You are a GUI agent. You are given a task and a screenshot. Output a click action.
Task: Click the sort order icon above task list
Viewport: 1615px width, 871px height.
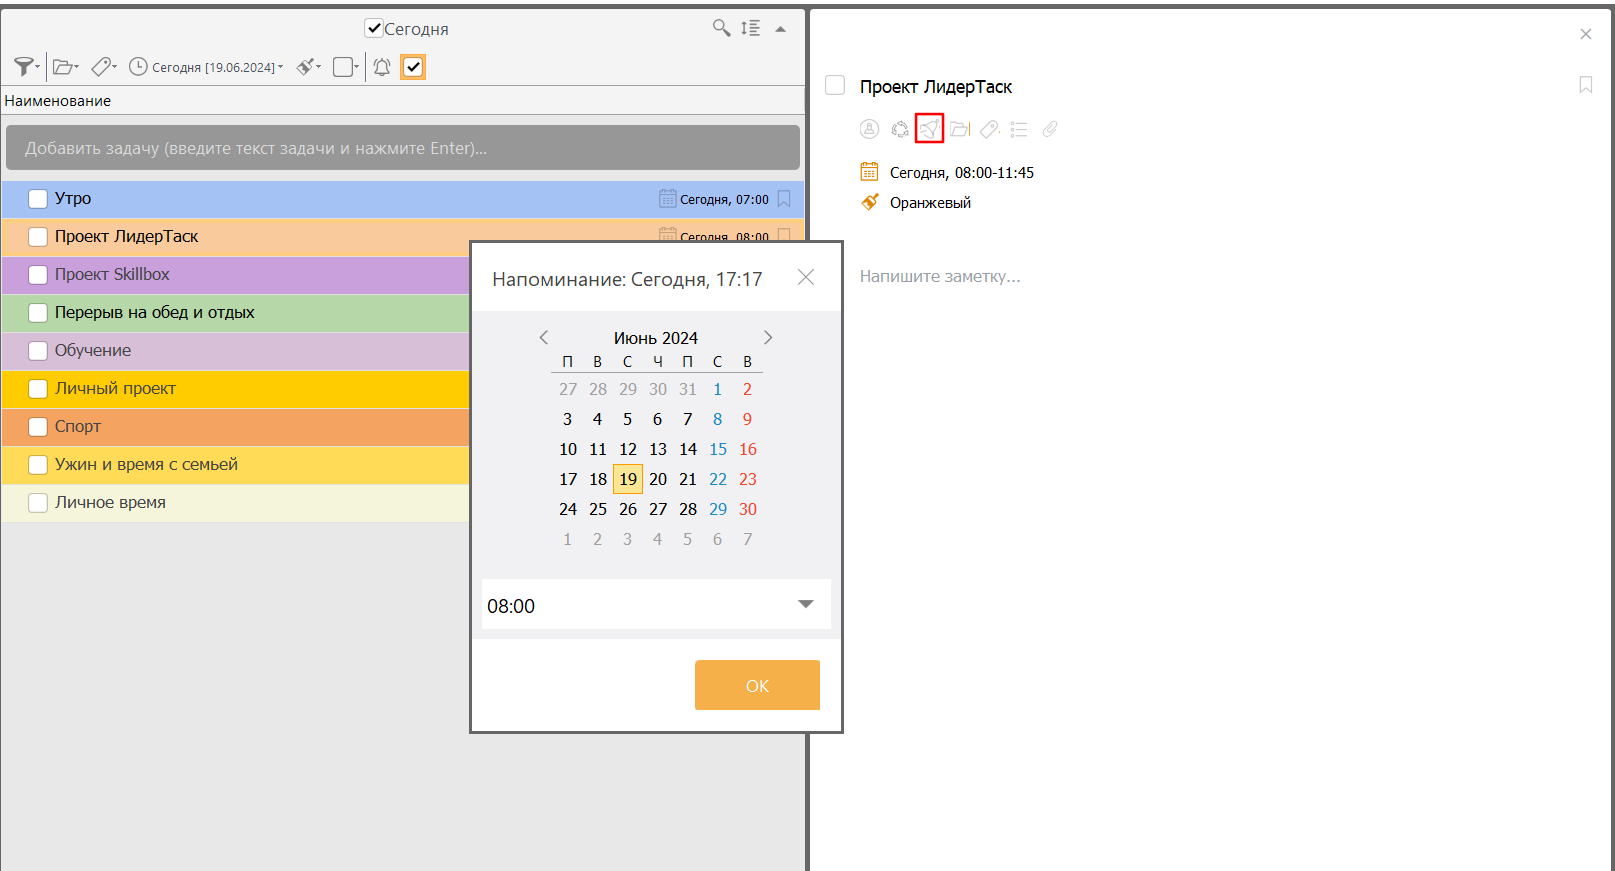pos(750,28)
